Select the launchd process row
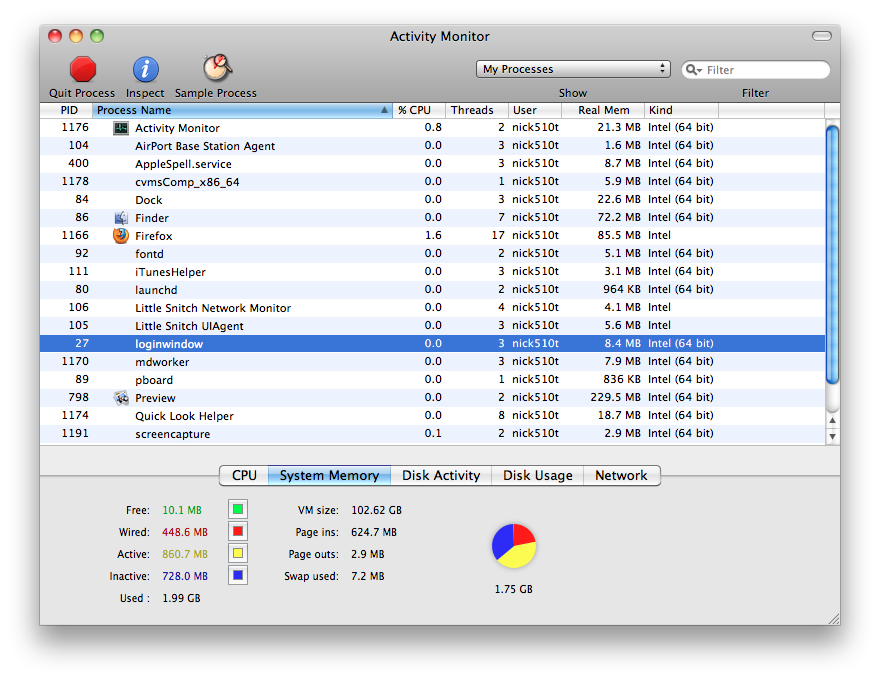 pos(432,290)
